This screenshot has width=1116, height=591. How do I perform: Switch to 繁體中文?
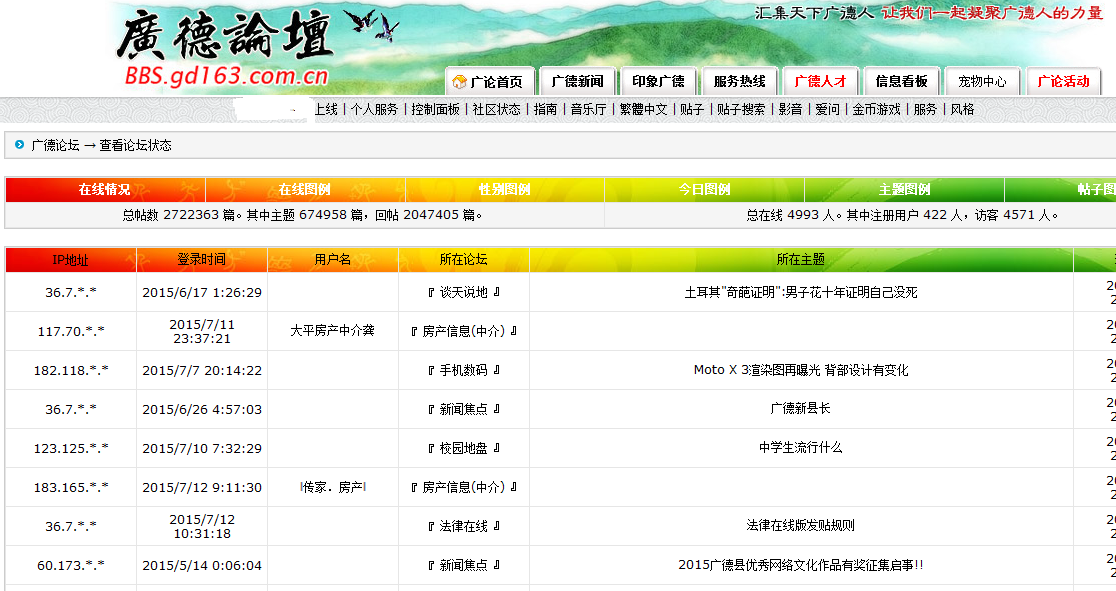point(643,109)
